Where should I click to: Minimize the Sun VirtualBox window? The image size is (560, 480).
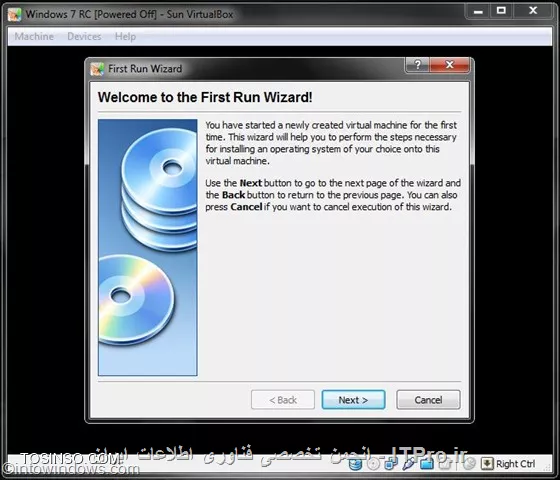478,11
